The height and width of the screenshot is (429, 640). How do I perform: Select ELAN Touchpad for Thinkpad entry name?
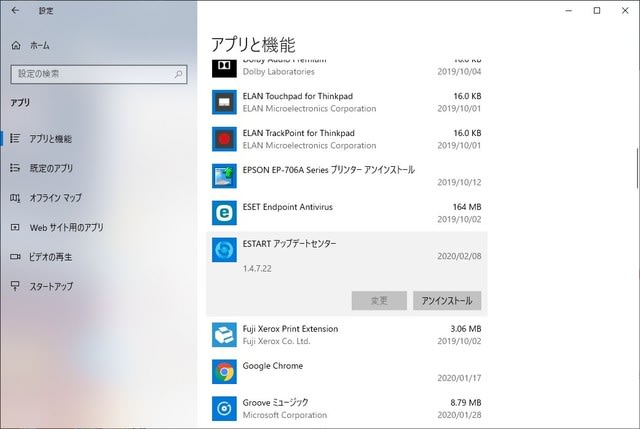[298, 96]
